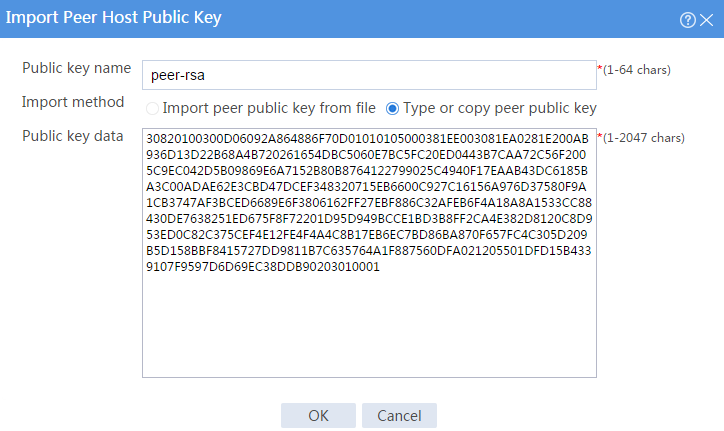Screen dimensions: 724x431
Task: Click the 'Type or copy peer public key' label
Action: point(500,108)
